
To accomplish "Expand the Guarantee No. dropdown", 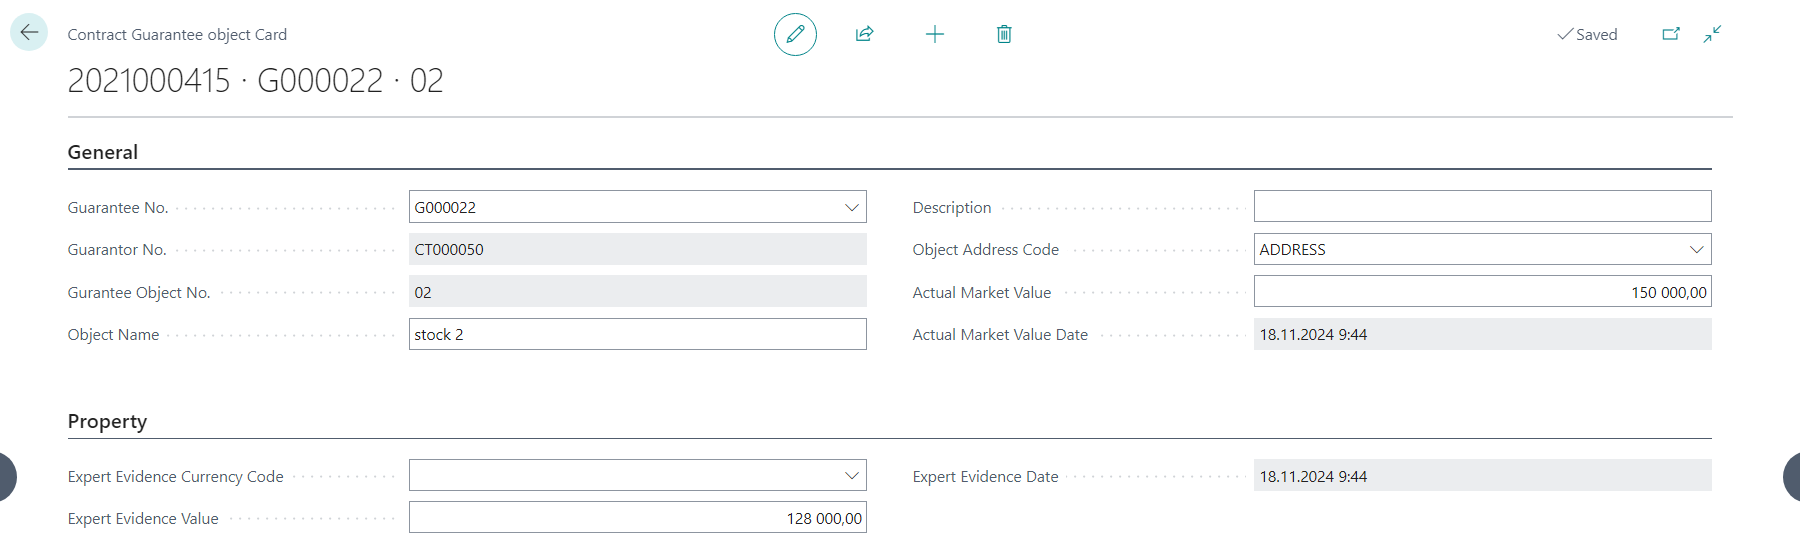I will pos(851,207).
